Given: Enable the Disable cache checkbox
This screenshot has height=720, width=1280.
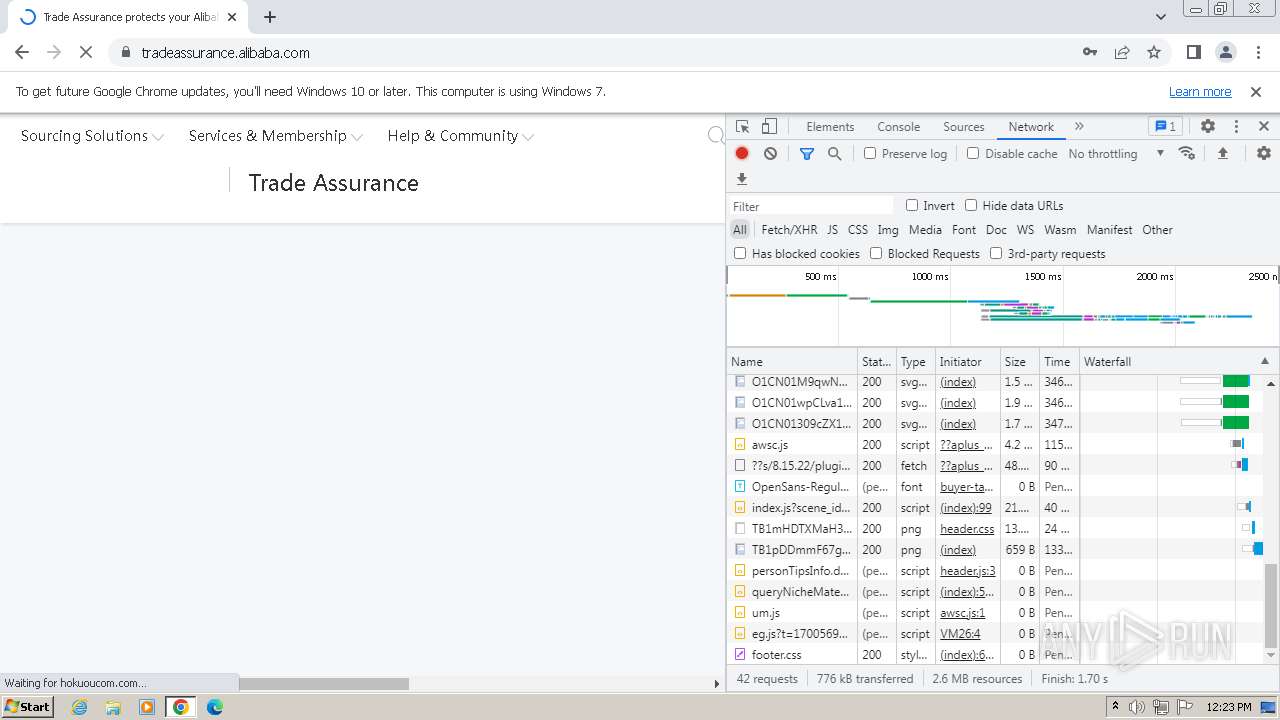Looking at the screenshot, I should click(x=973, y=153).
